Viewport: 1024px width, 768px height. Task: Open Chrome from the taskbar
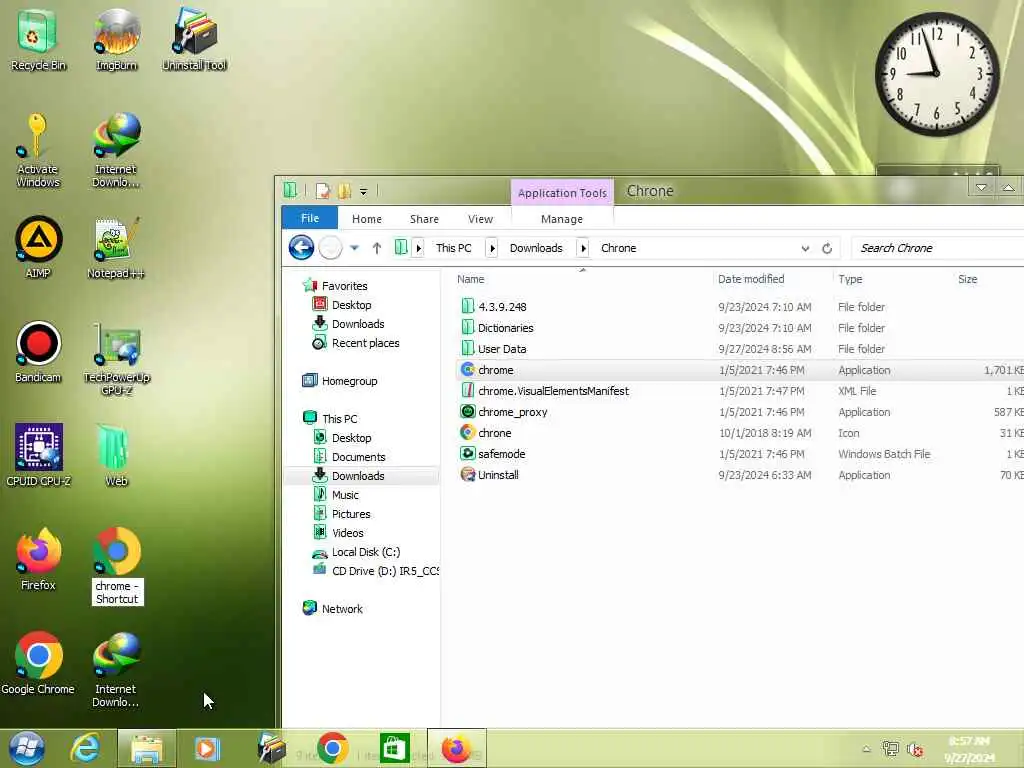[x=332, y=748]
